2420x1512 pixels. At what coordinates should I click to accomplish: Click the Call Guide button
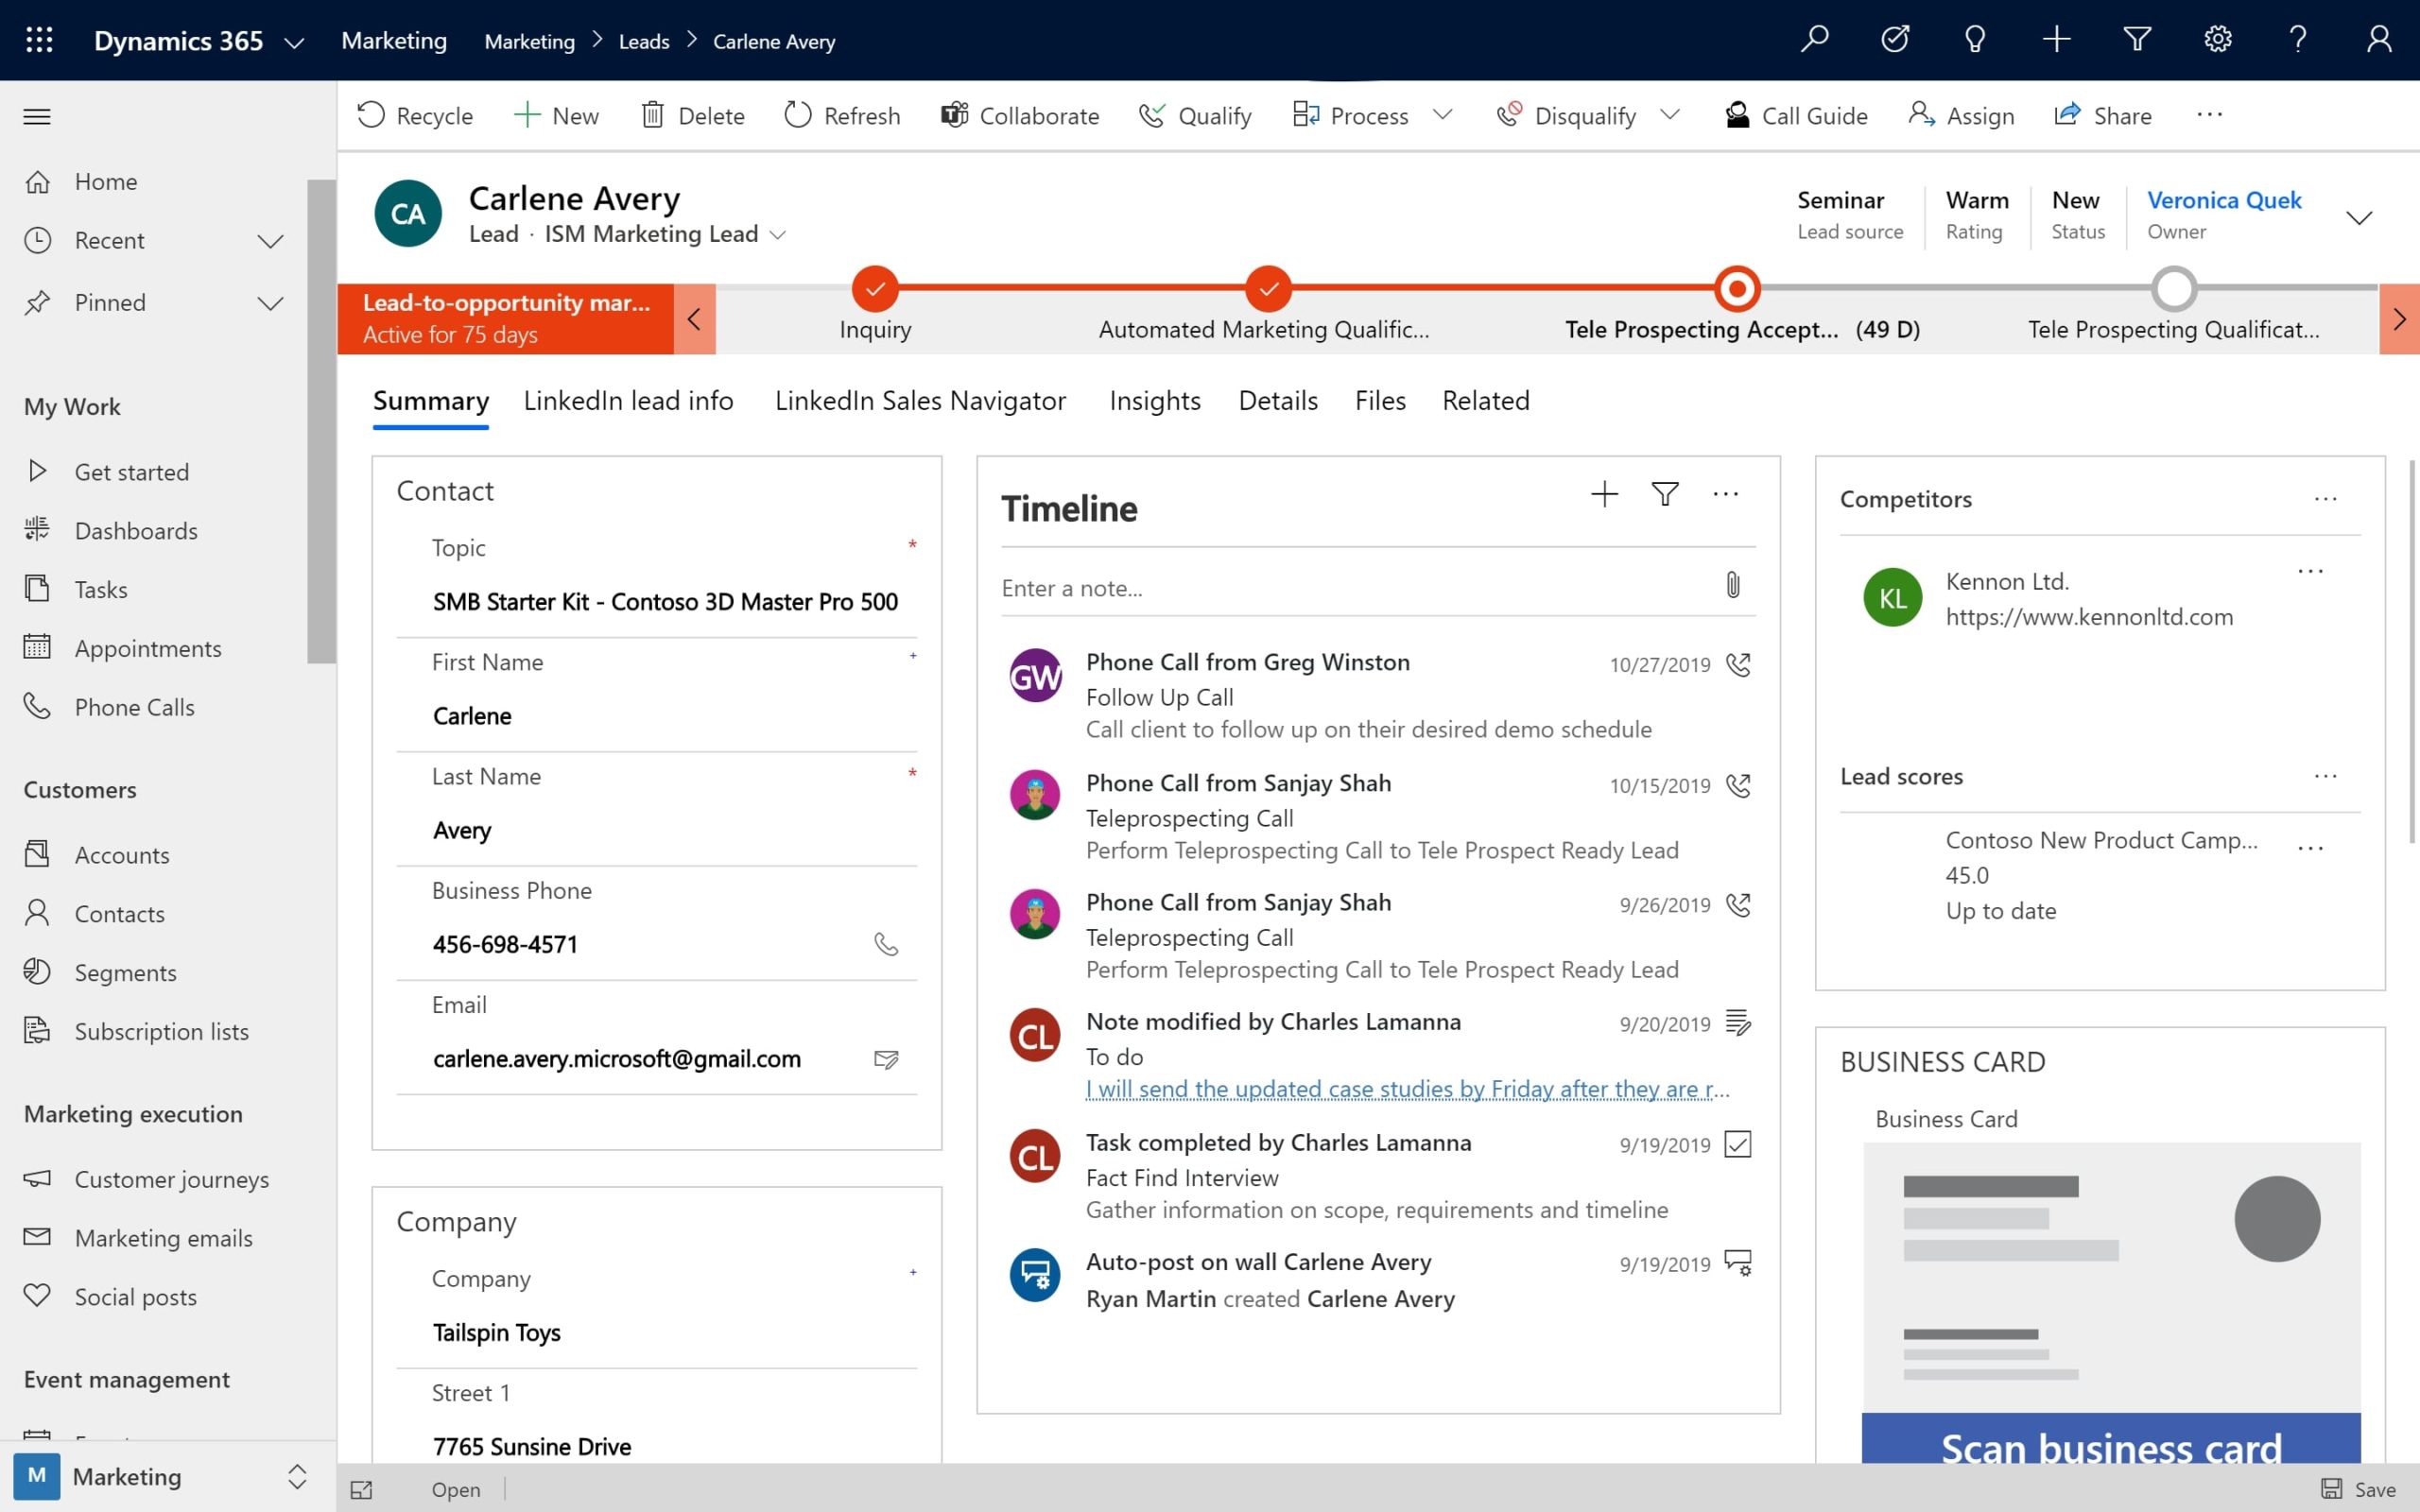tap(1796, 116)
